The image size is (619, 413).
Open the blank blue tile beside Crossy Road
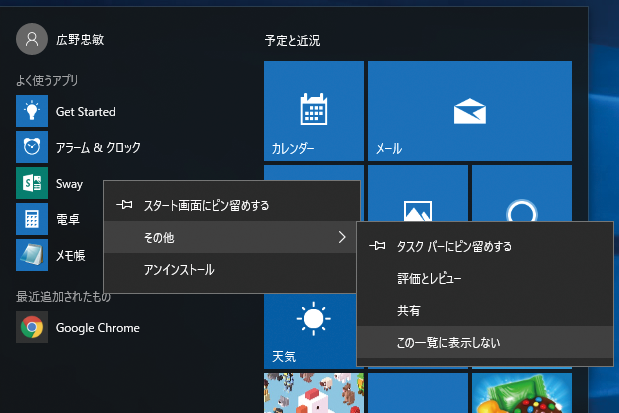(418, 393)
